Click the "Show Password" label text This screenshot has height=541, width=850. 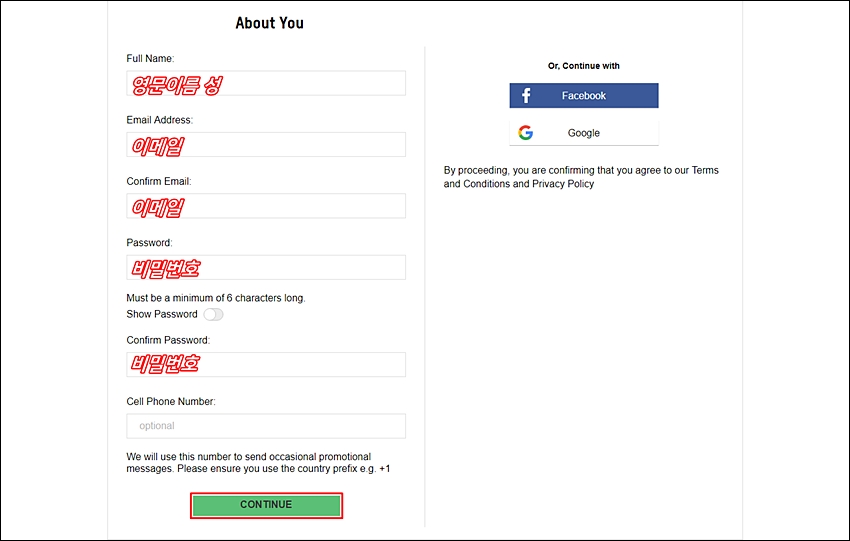coord(162,314)
